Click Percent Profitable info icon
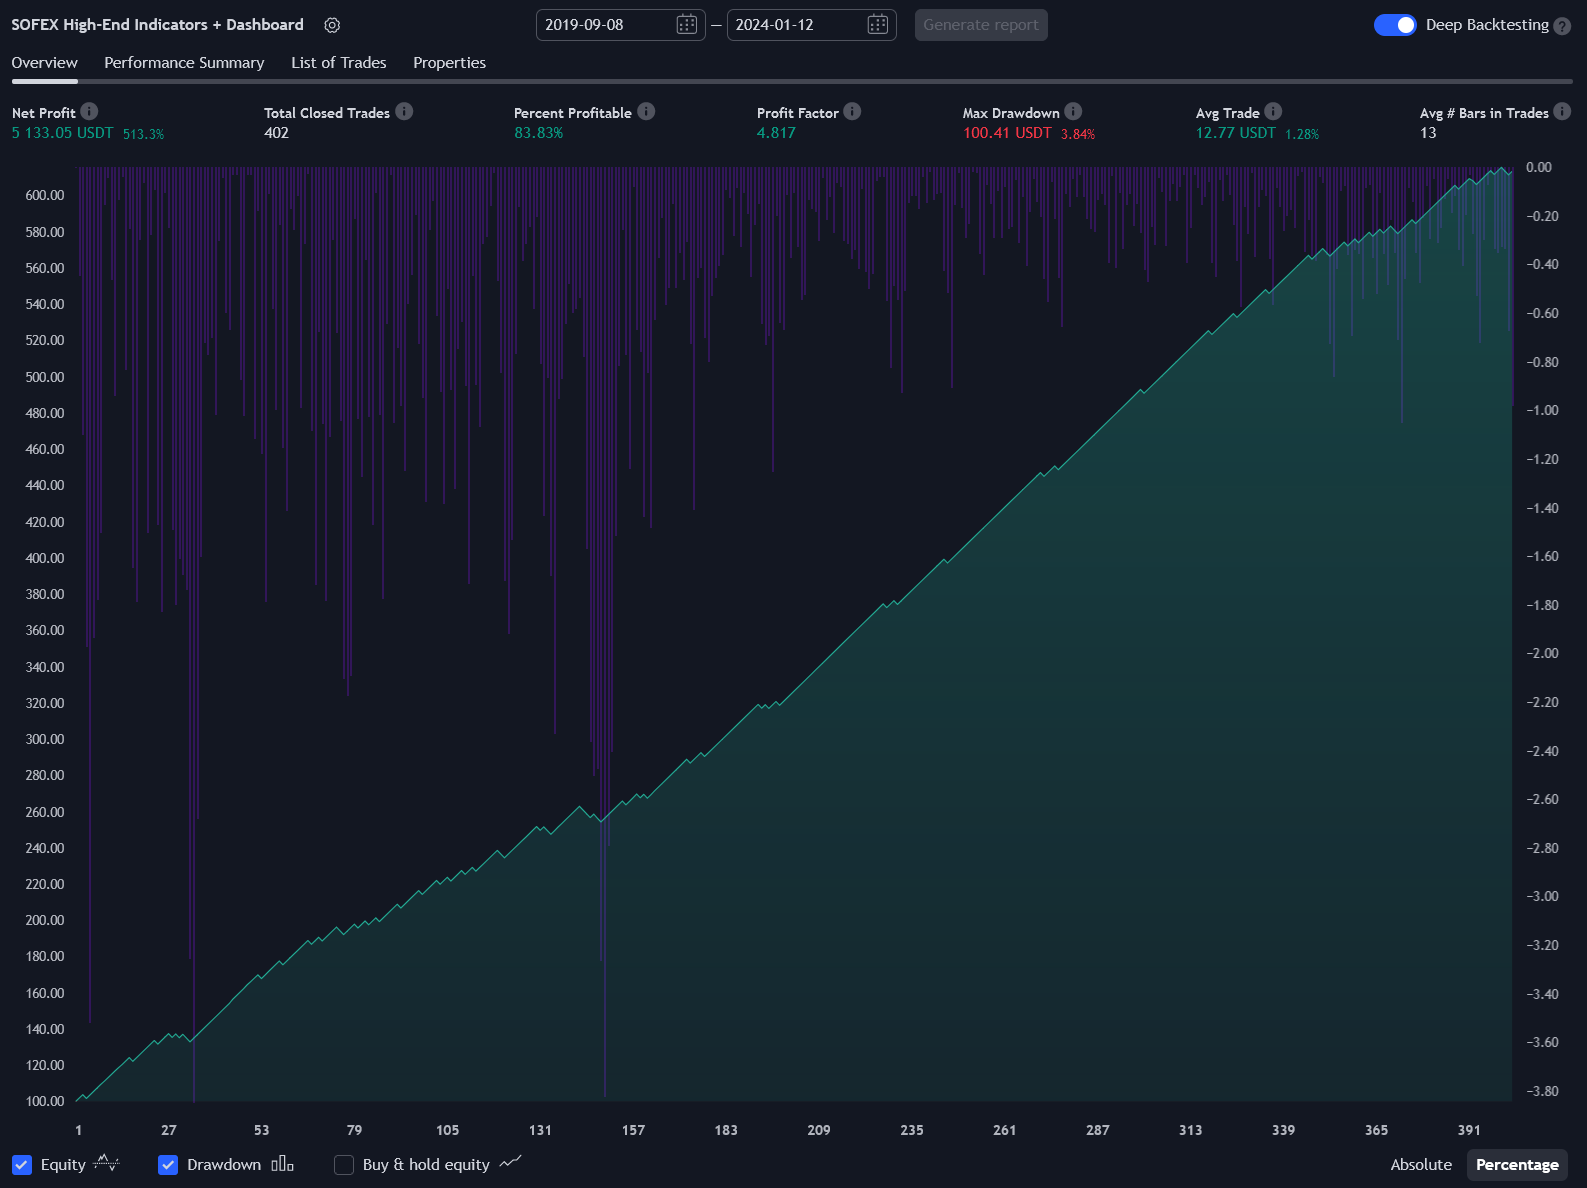The image size is (1587, 1188). tap(646, 112)
